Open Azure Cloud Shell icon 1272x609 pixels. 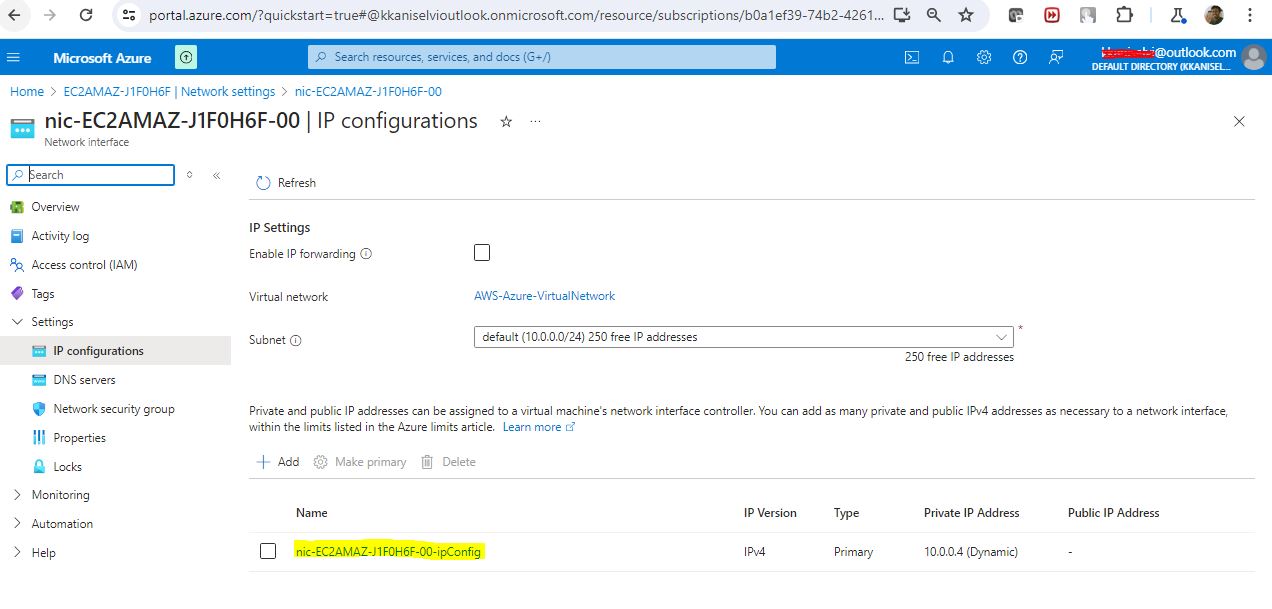(x=912, y=57)
